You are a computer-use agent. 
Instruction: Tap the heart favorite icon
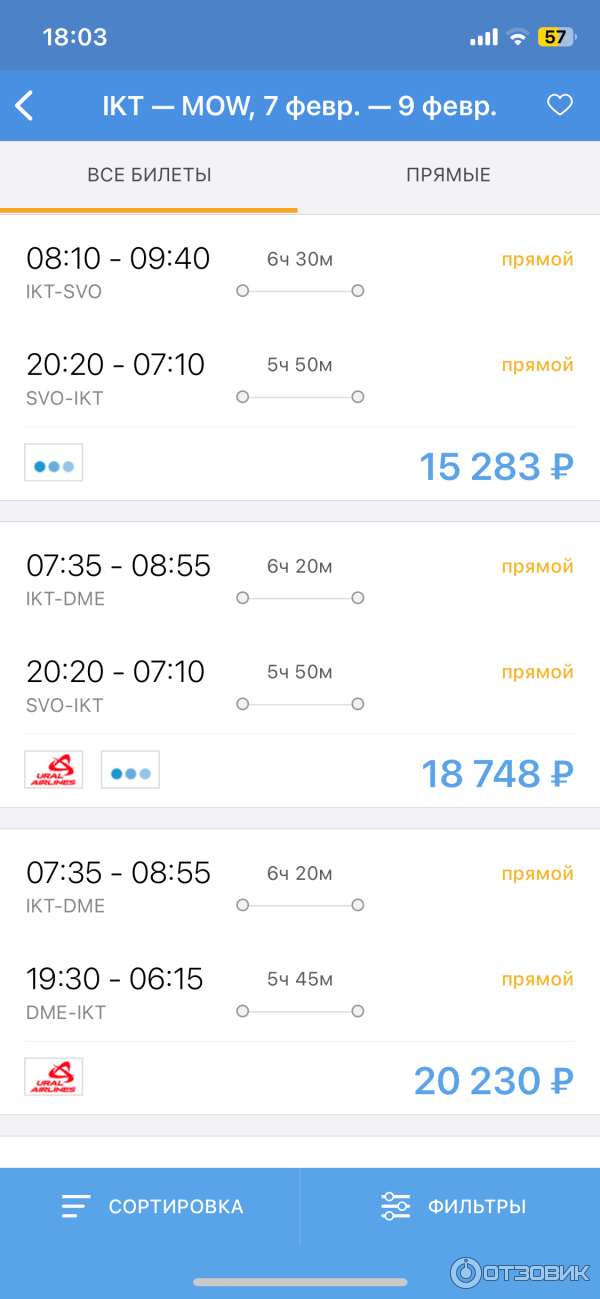560,105
